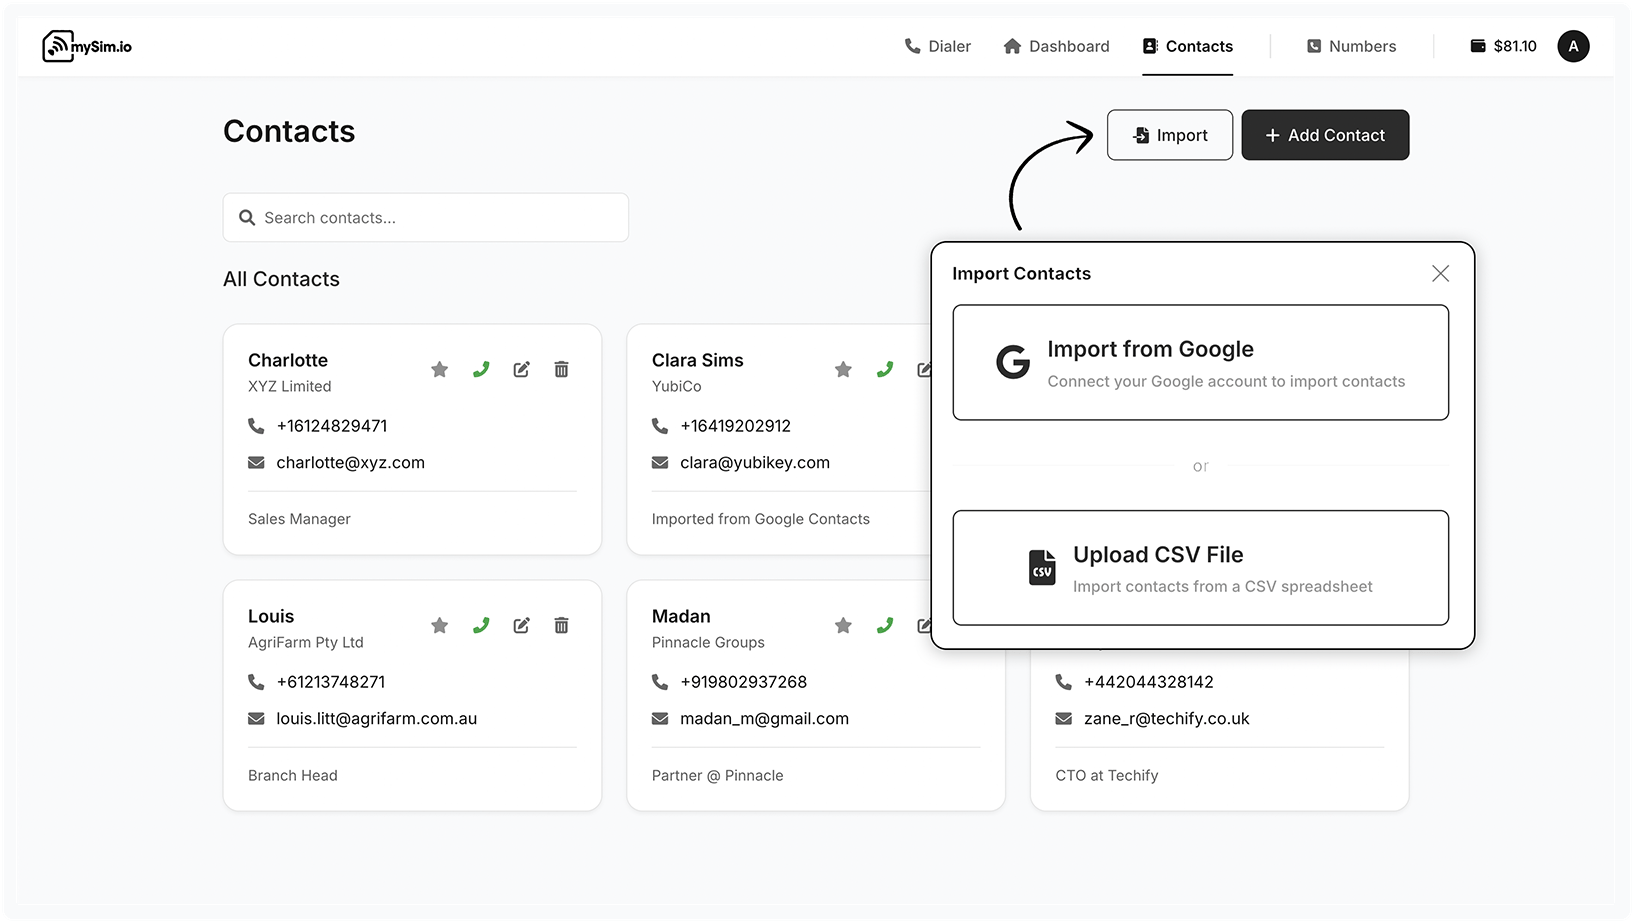The image size is (1634, 923).
Task: Call Charlotte using the phone icon
Action: [x=481, y=369]
